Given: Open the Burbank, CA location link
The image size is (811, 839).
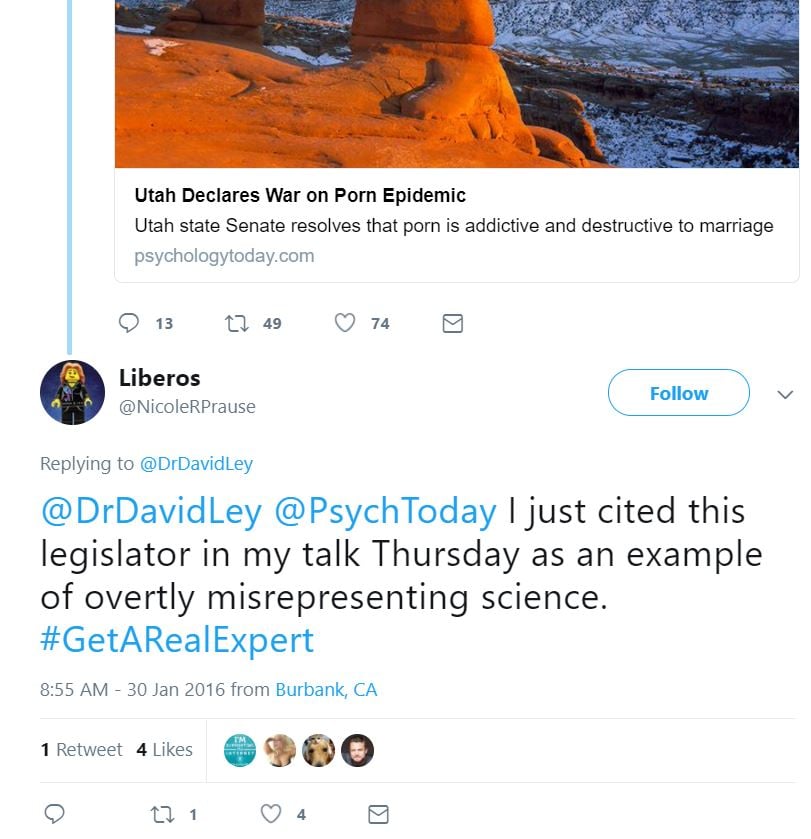Looking at the screenshot, I should pos(326,690).
